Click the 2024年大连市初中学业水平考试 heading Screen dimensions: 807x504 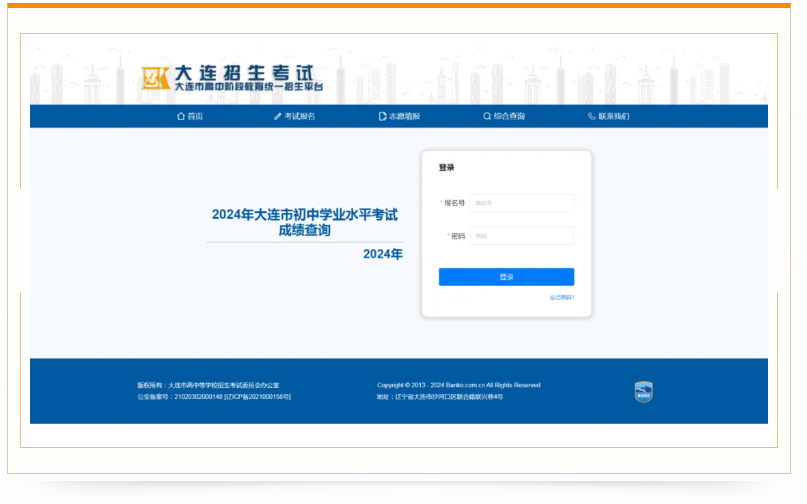click(x=305, y=214)
